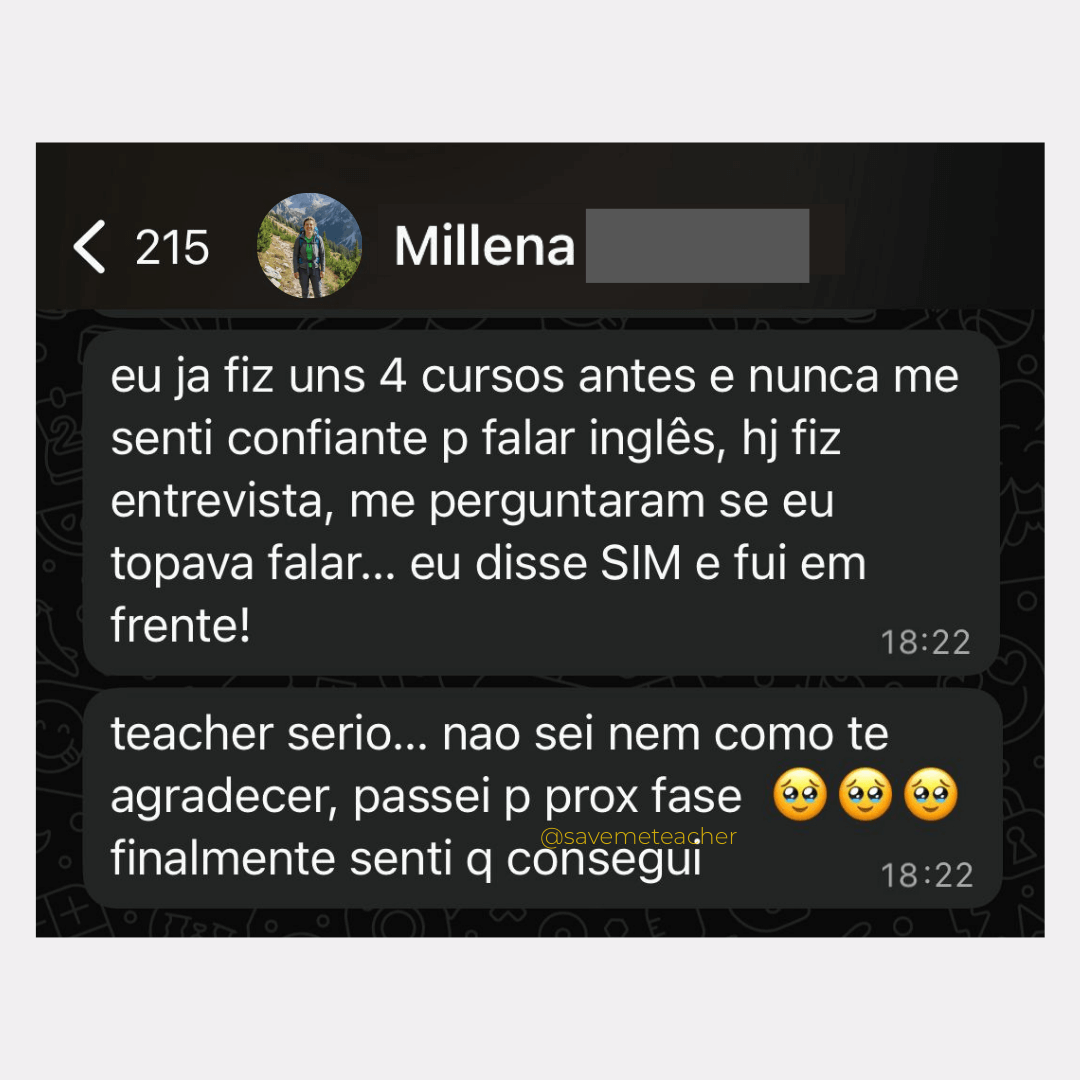Click the 18:22 timestamp beside "consegui"
Image resolution: width=1080 pixels, height=1080 pixels.
pos(926,876)
